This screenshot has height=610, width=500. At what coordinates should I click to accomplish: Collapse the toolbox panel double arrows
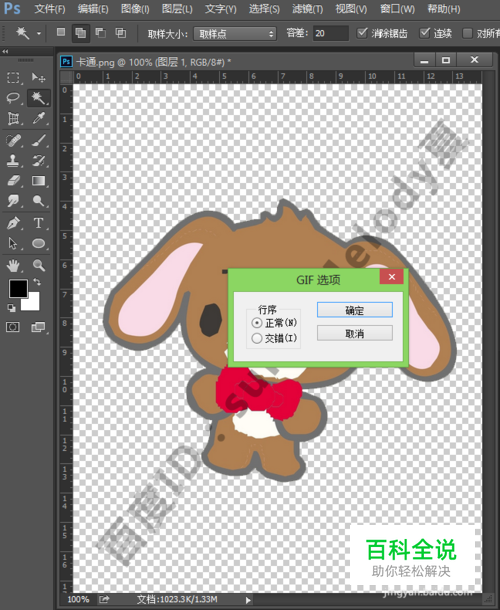tap(5, 51)
